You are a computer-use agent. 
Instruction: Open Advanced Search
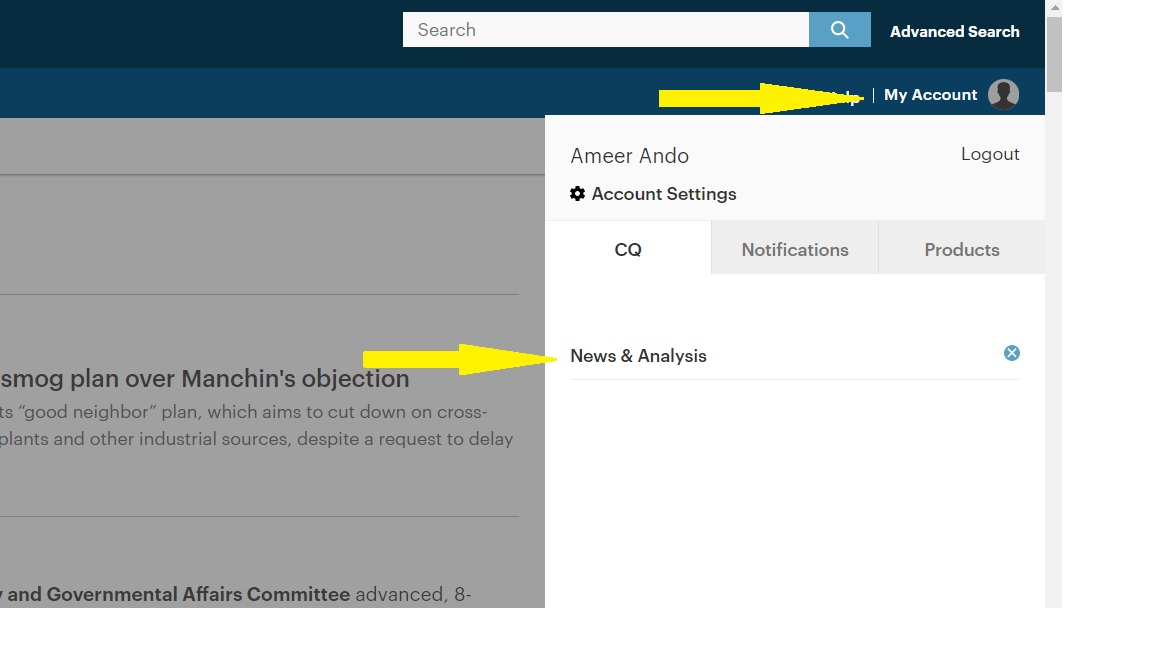954,32
